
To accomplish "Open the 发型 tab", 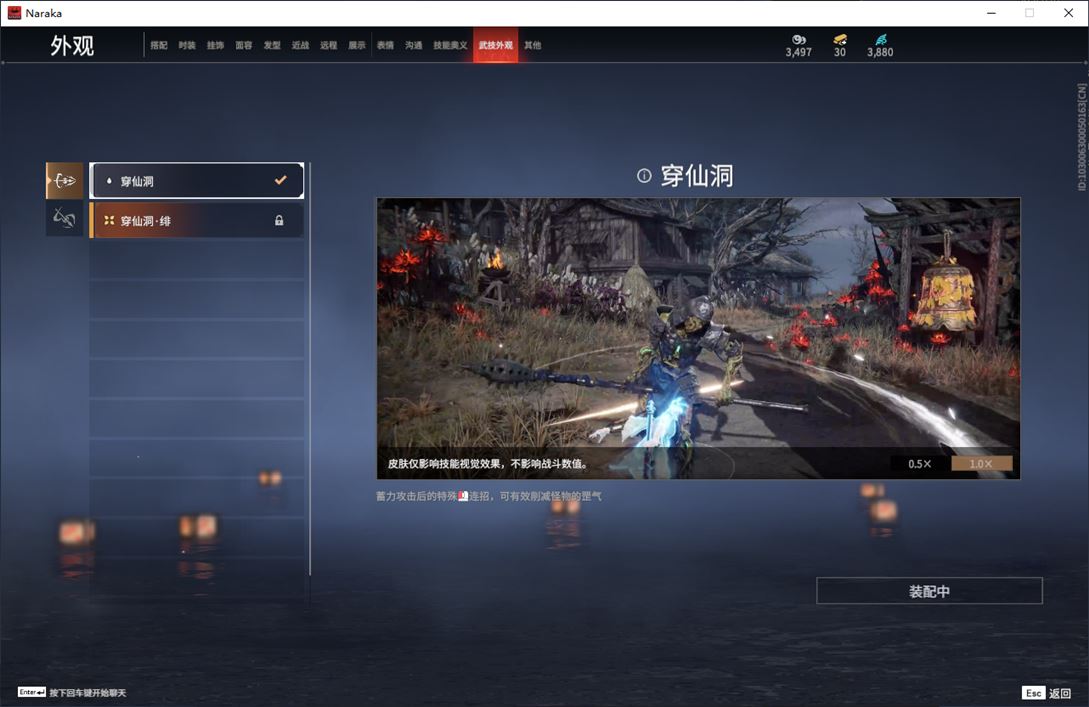I will coord(272,45).
